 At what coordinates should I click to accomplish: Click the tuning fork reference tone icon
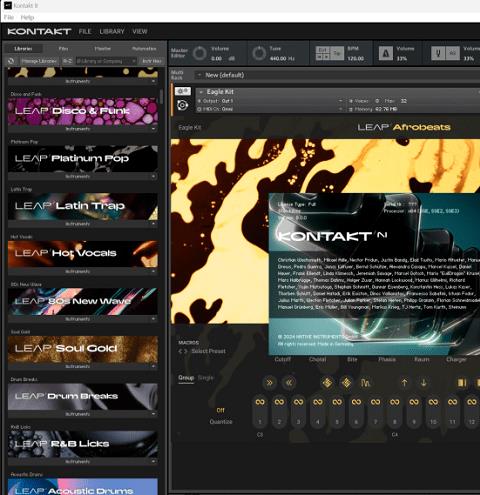click(x=438, y=53)
